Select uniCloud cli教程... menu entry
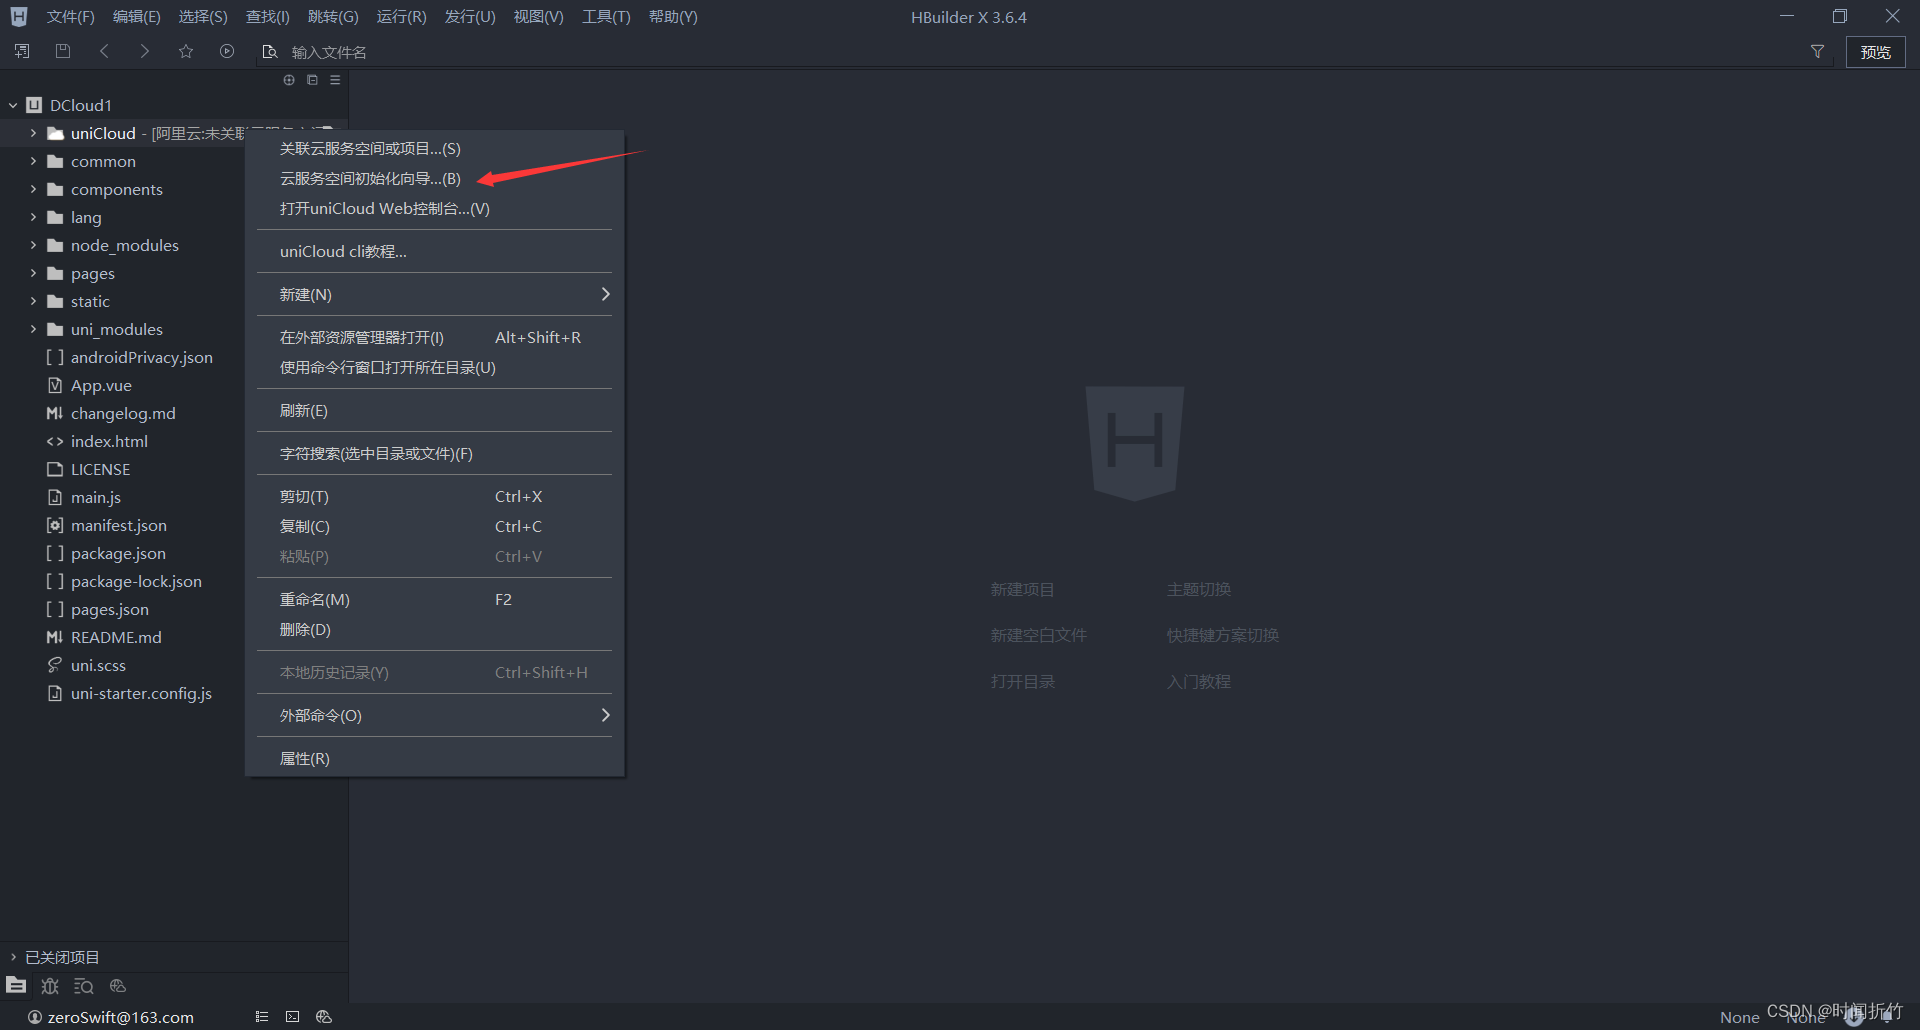 point(434,251)
